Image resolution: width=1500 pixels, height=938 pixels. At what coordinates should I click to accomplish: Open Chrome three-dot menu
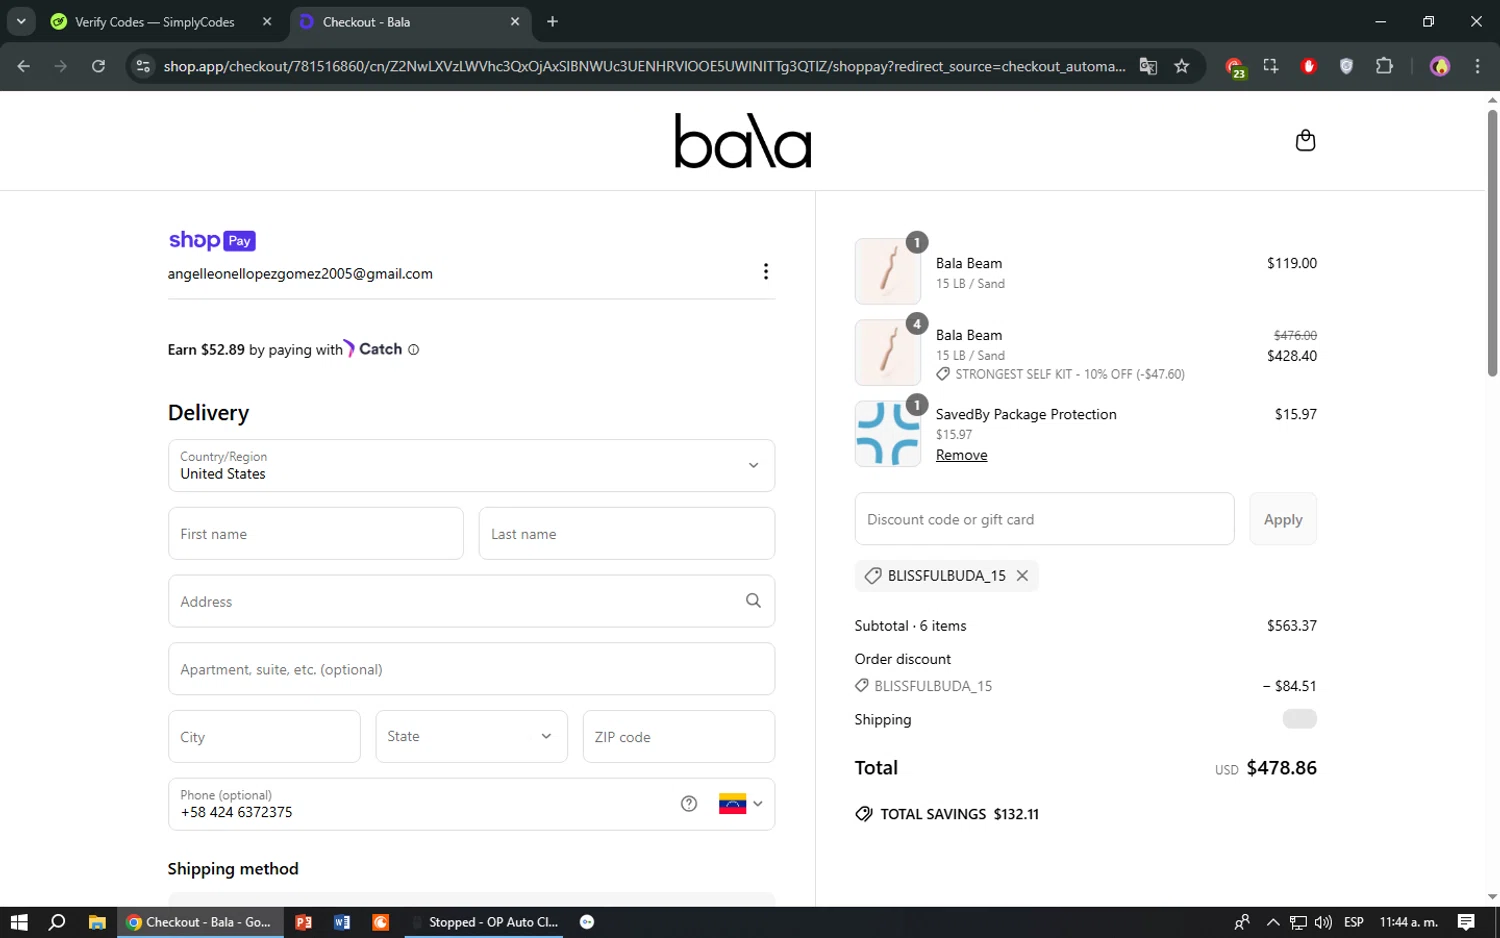pyautogui.click(x=1477, y=66)
